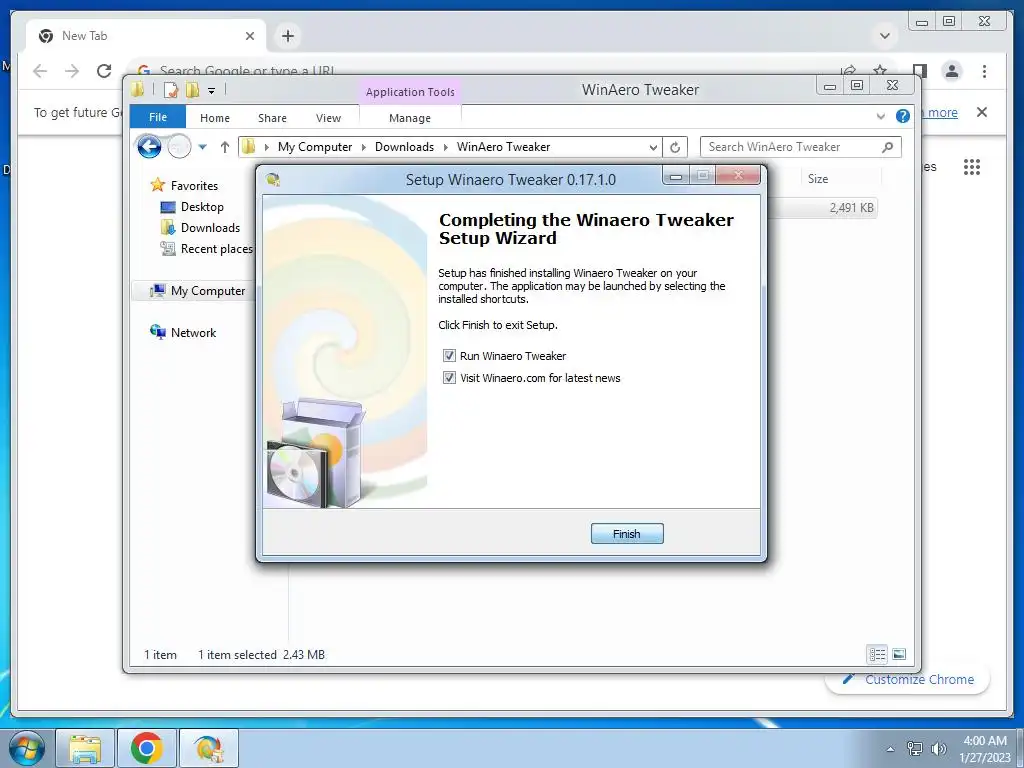Open the network tray icon
The image size is (1024, 768).
click(x=915, y=749)
